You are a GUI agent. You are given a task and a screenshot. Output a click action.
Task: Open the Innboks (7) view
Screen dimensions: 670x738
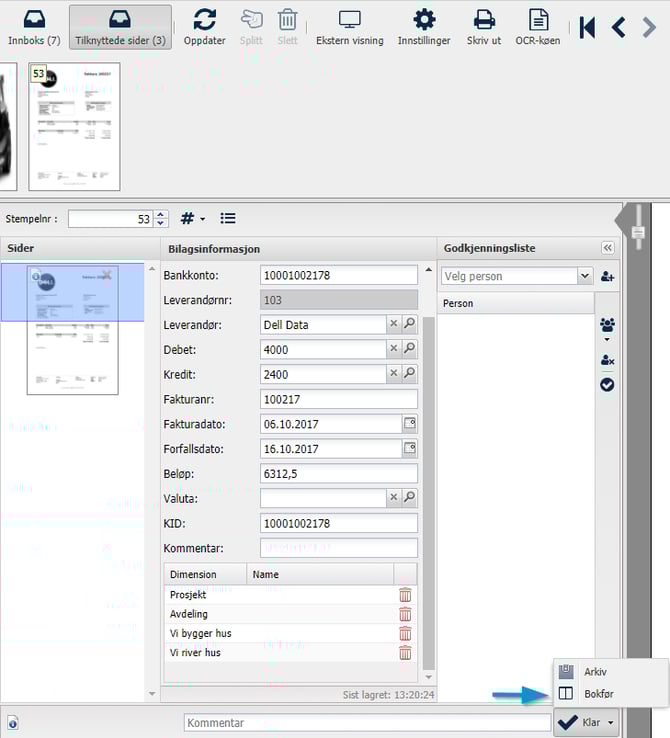[x=34, y=27]
